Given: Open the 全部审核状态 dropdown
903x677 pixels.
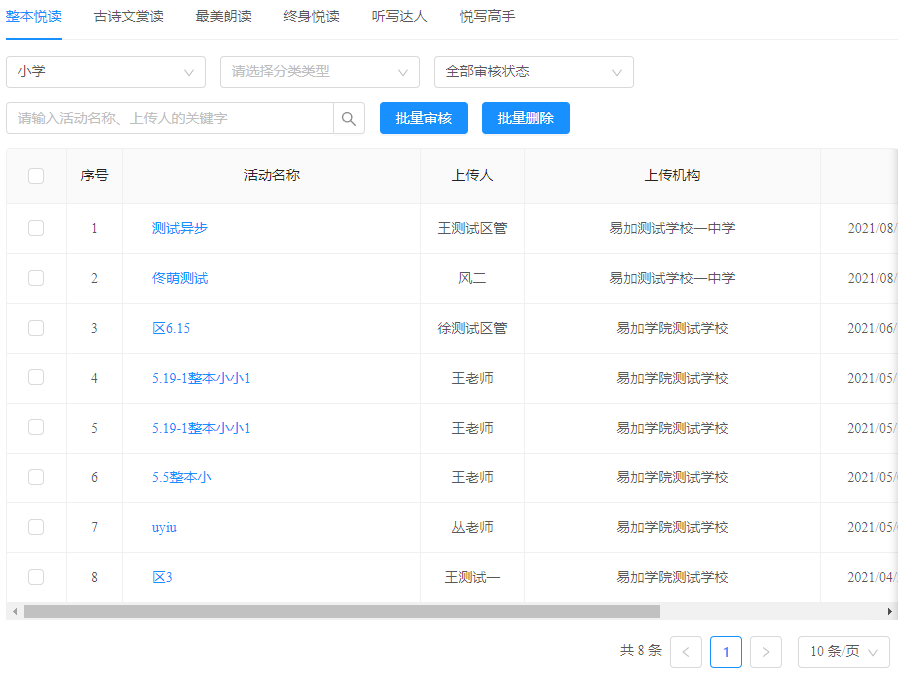Looking at the screenshot, I should (534, 72).
